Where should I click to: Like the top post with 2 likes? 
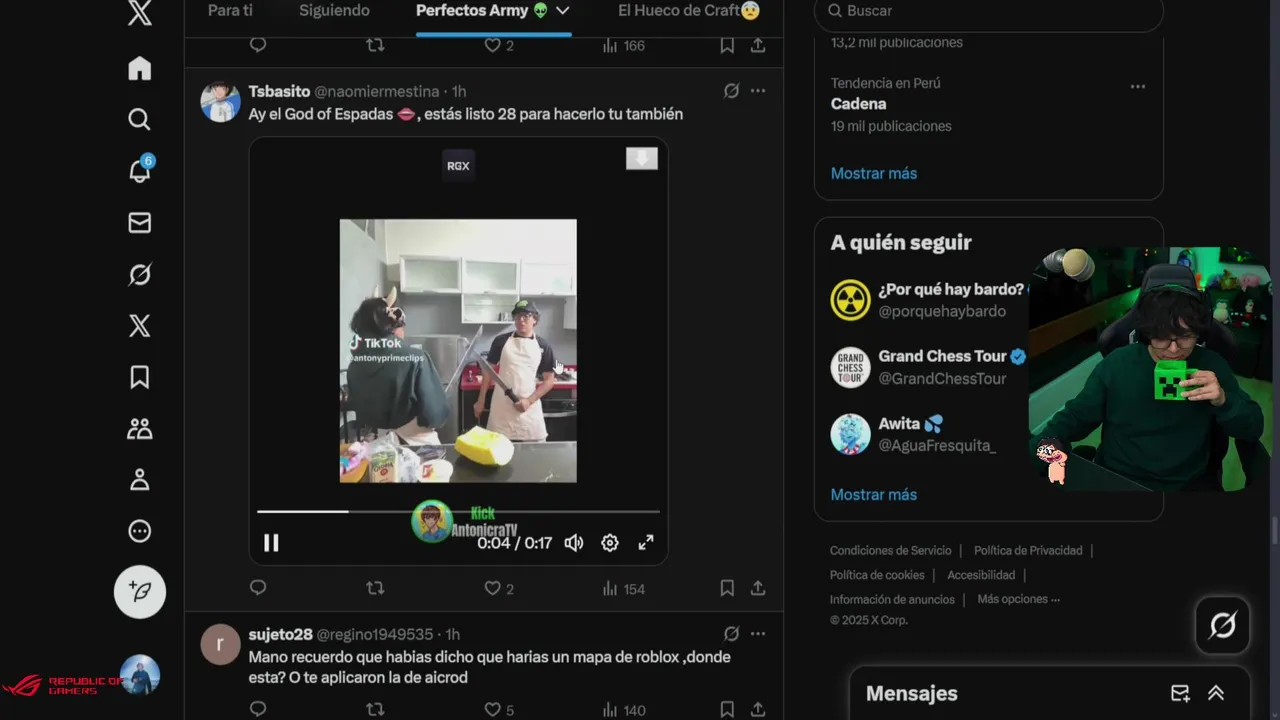click(x=498, y=46)
